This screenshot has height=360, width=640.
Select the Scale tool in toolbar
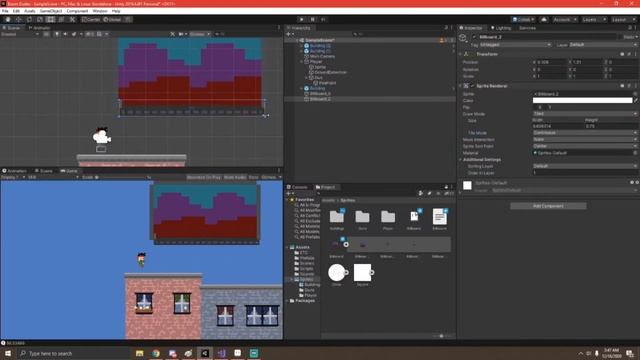click(x=40, y=19)
